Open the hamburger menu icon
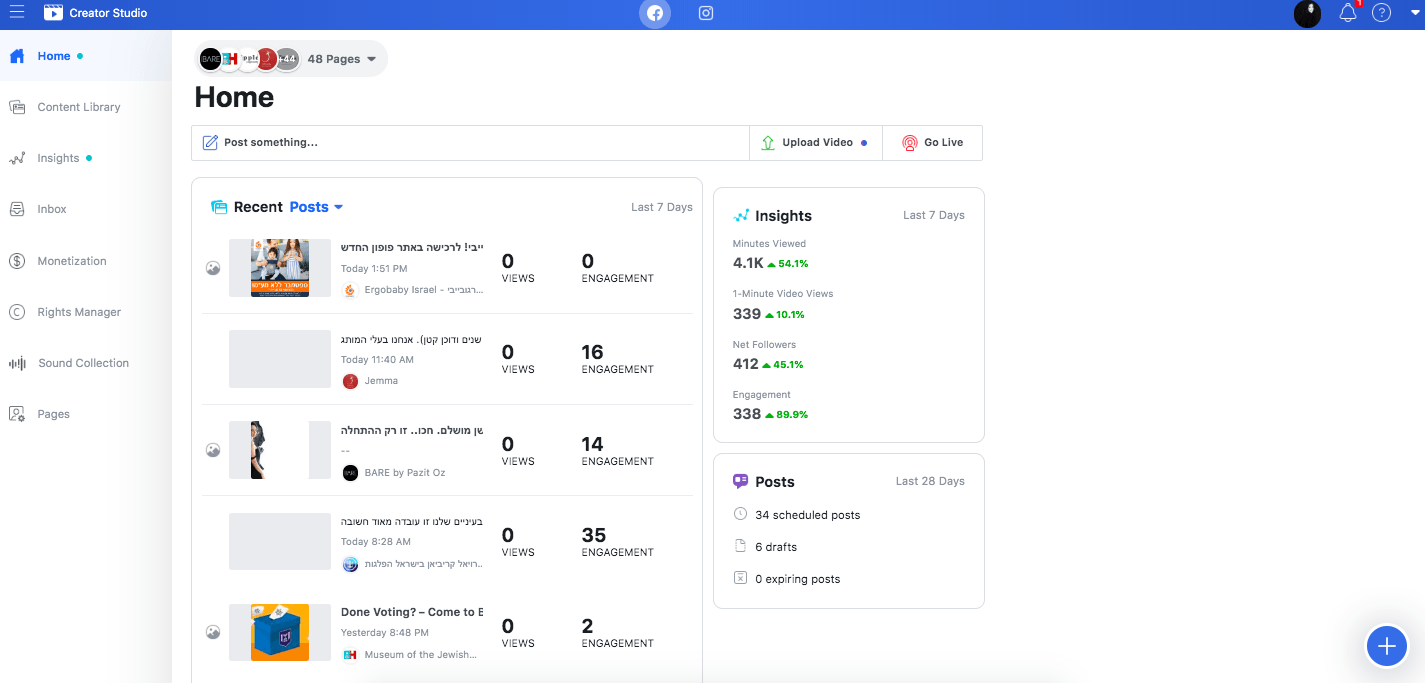Screen dimensions: 1425x683 (16, 13)
